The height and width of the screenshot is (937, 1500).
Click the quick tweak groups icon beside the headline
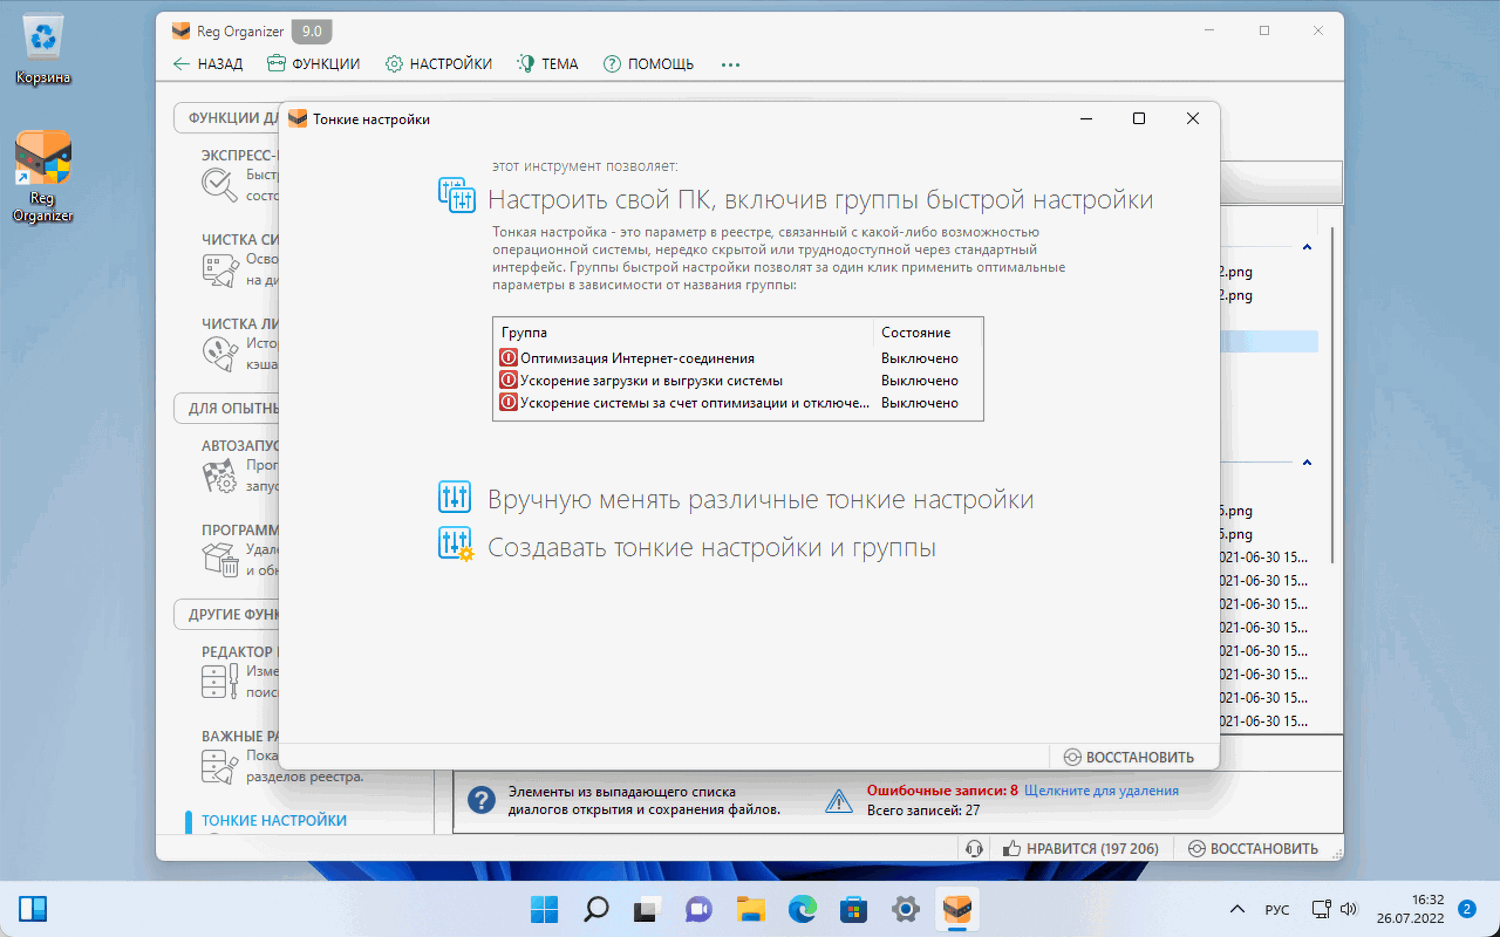point(457,195)
